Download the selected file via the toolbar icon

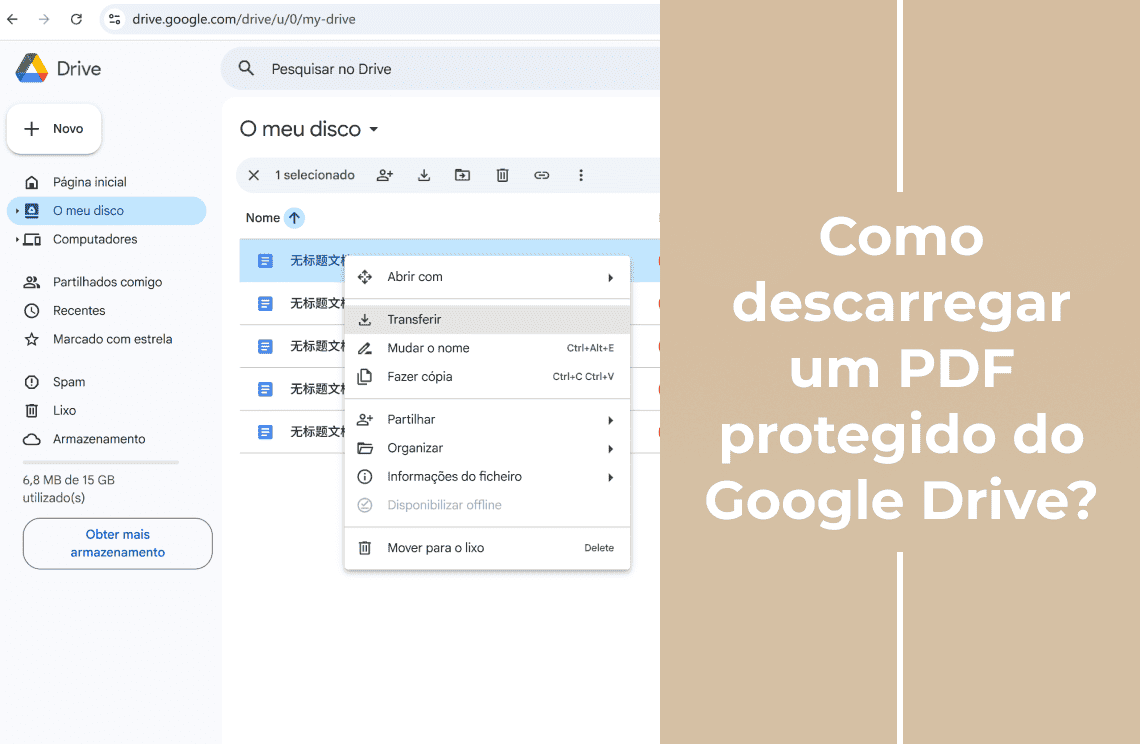click(x=423, y=175)
